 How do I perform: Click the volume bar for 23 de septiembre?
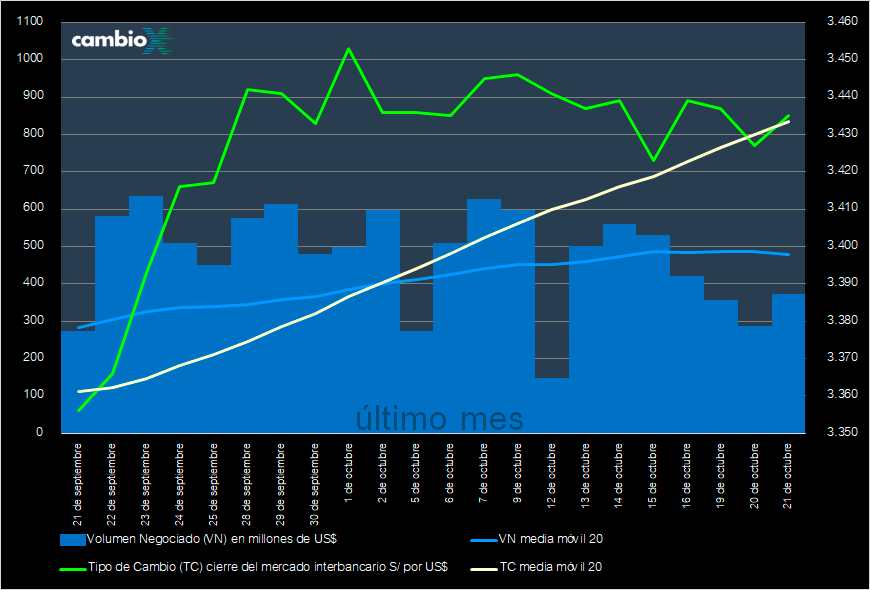click(146, 314)
